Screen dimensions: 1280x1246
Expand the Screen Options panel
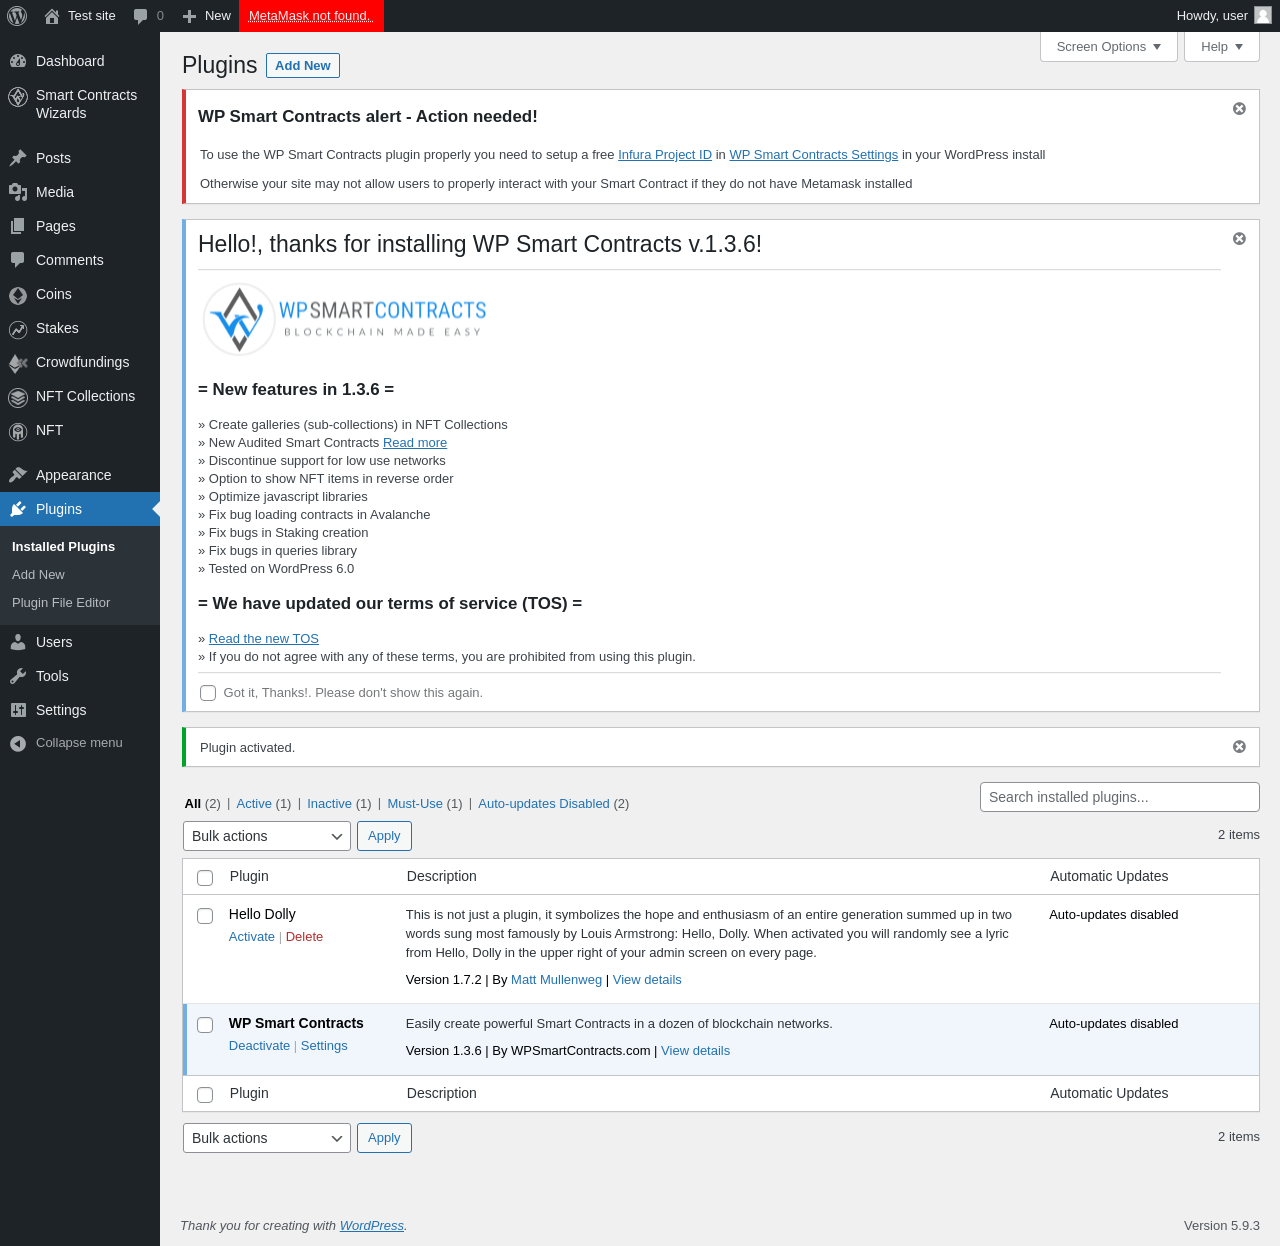click(x=1109, y=47)
